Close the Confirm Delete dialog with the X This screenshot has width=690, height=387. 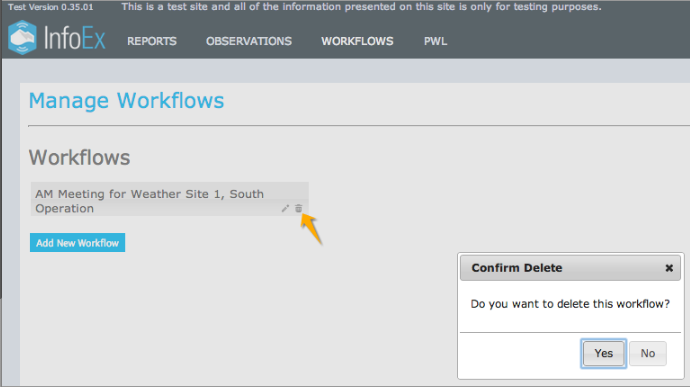click(x=669, y=268)
